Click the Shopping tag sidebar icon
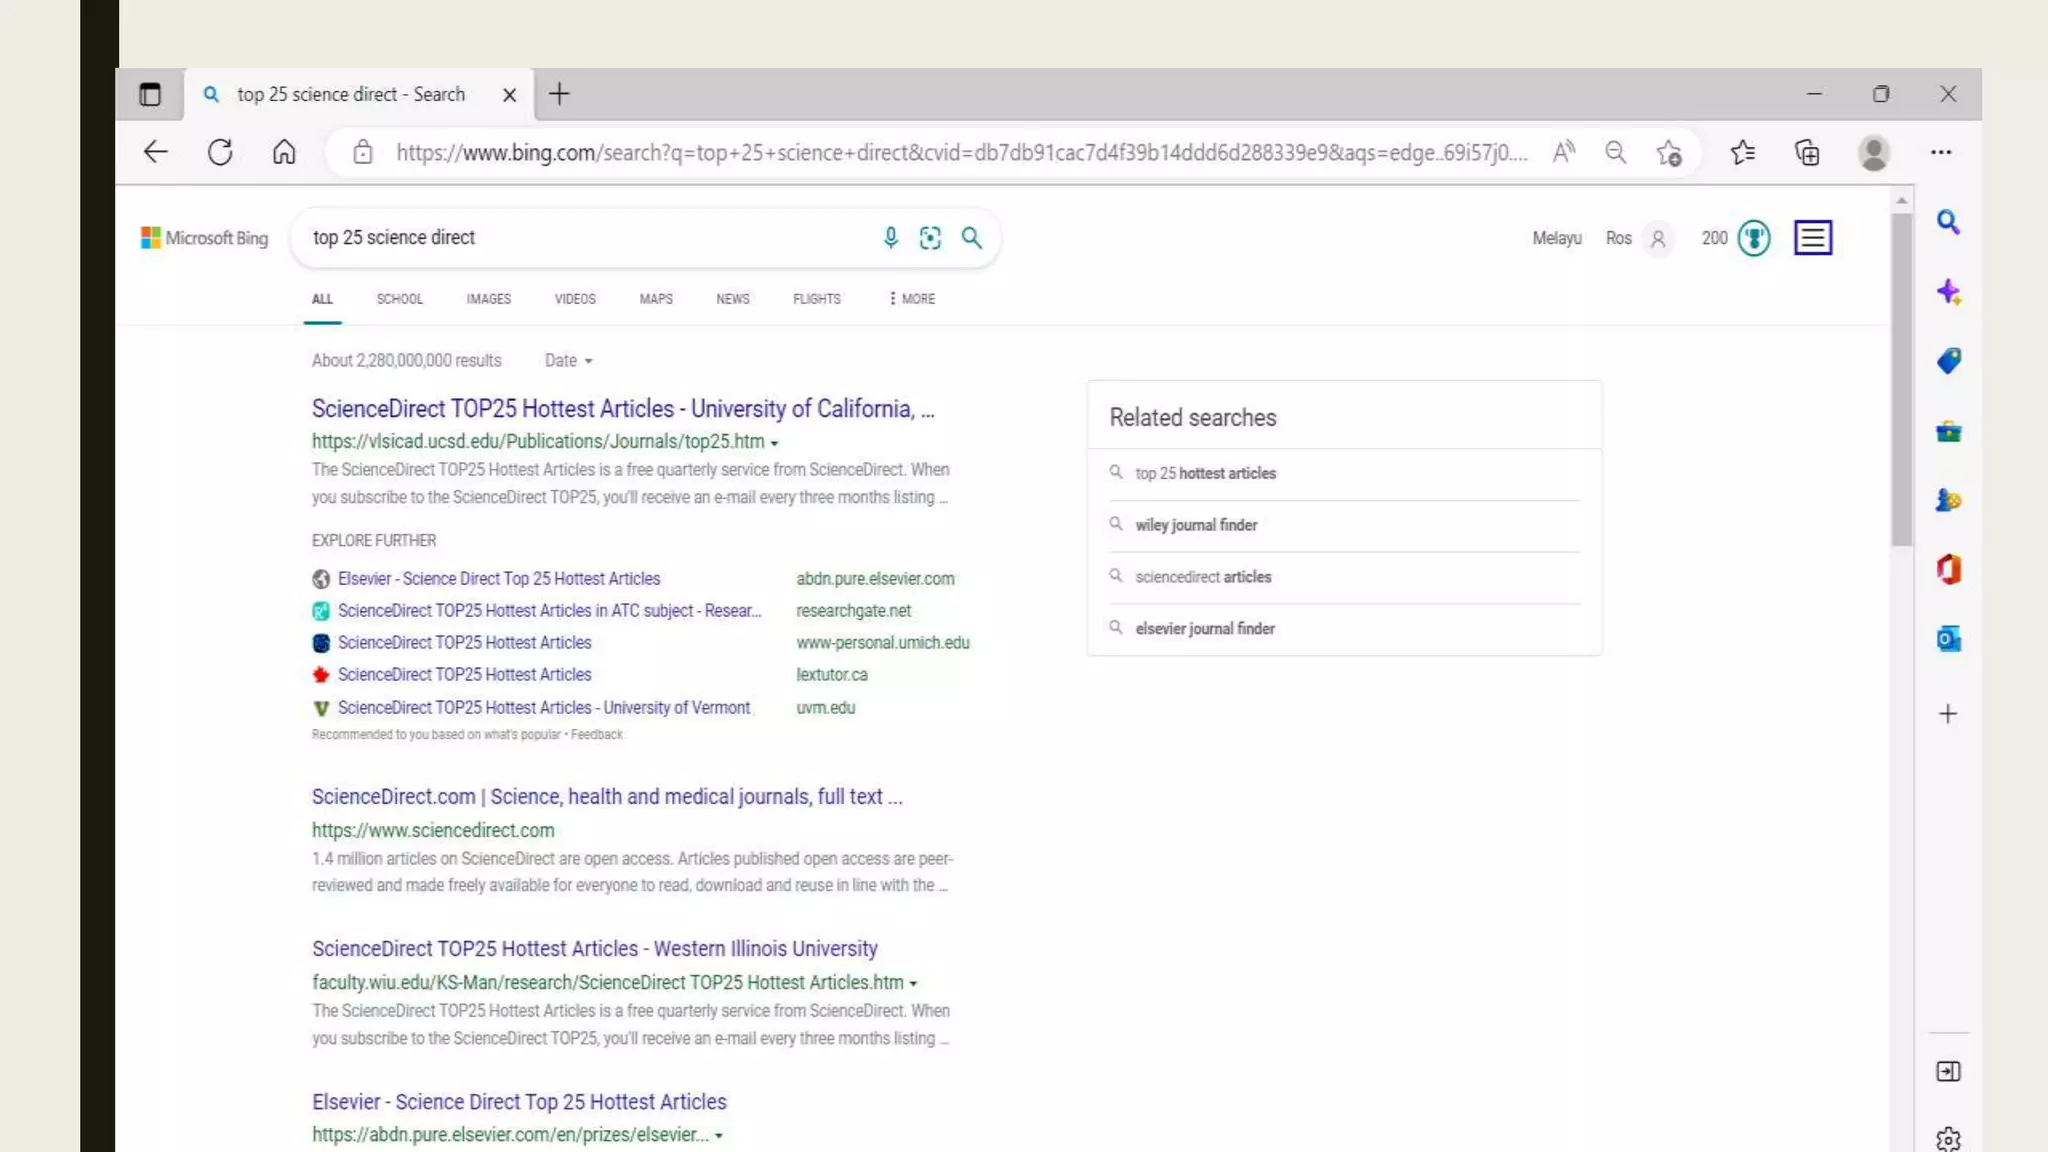The height and width of the screenshot is (1152, 2048). [x=1948, y=361]
